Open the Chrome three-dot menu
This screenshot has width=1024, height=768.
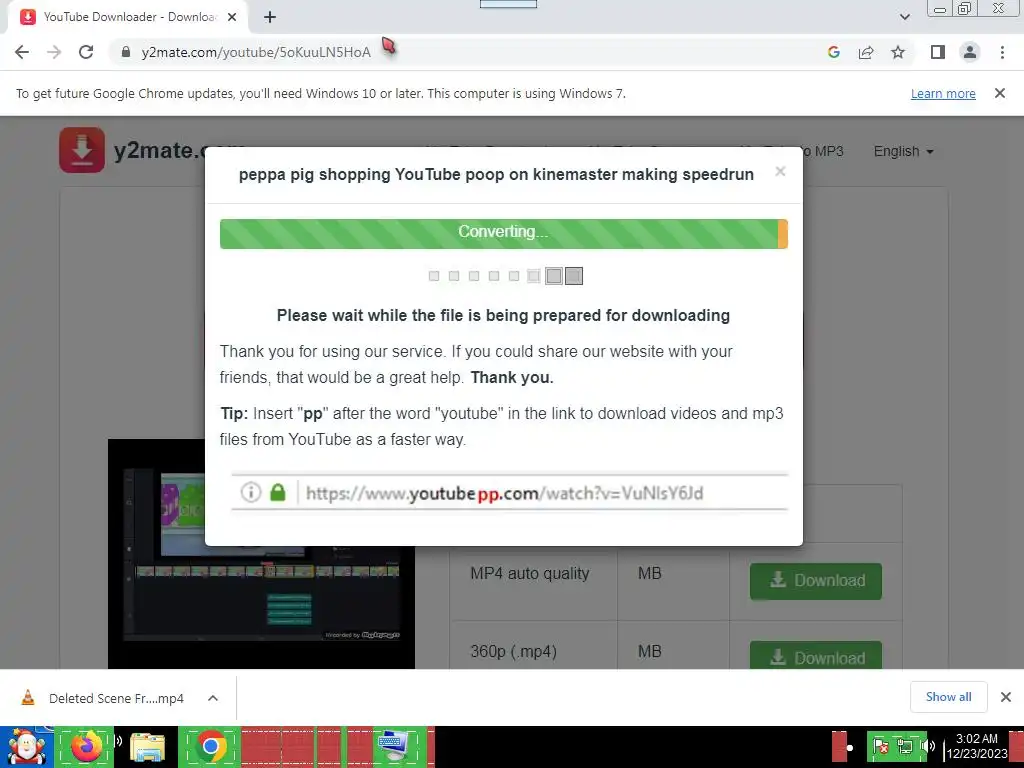pyautogui.click(x=1002, y=52)
